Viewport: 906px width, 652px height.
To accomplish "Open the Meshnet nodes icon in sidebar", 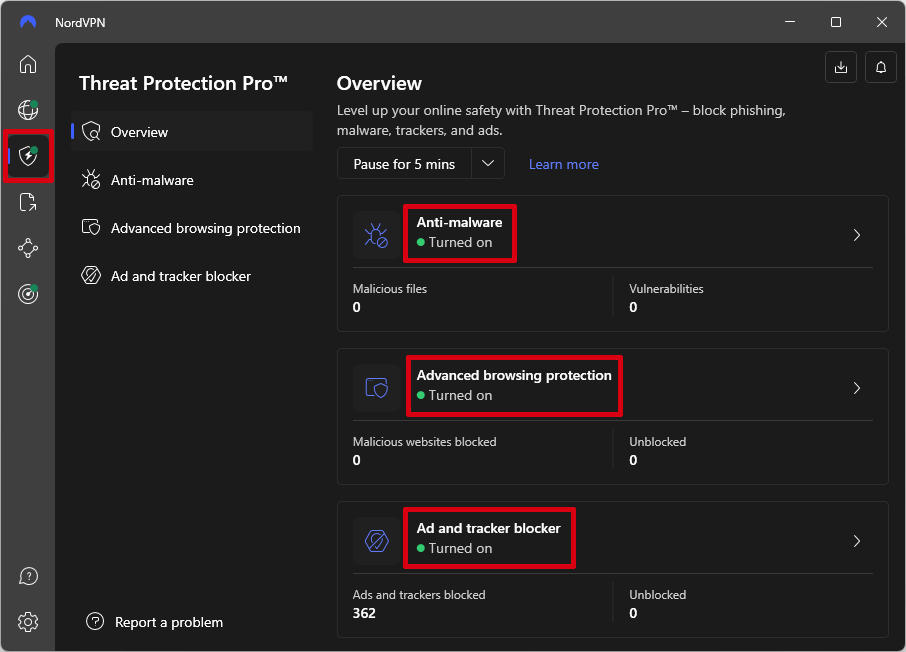I will click(28, 249).
